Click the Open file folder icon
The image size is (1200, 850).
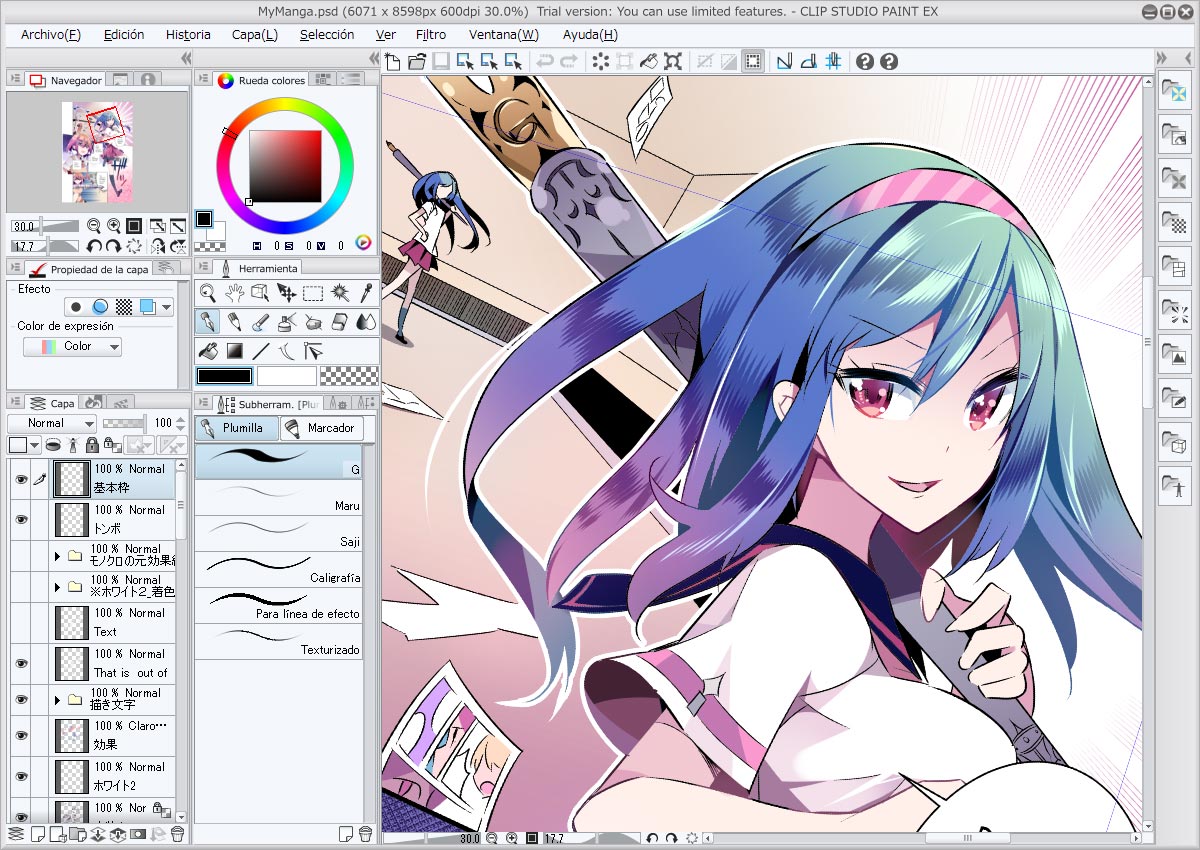click(x=417, y=62)
